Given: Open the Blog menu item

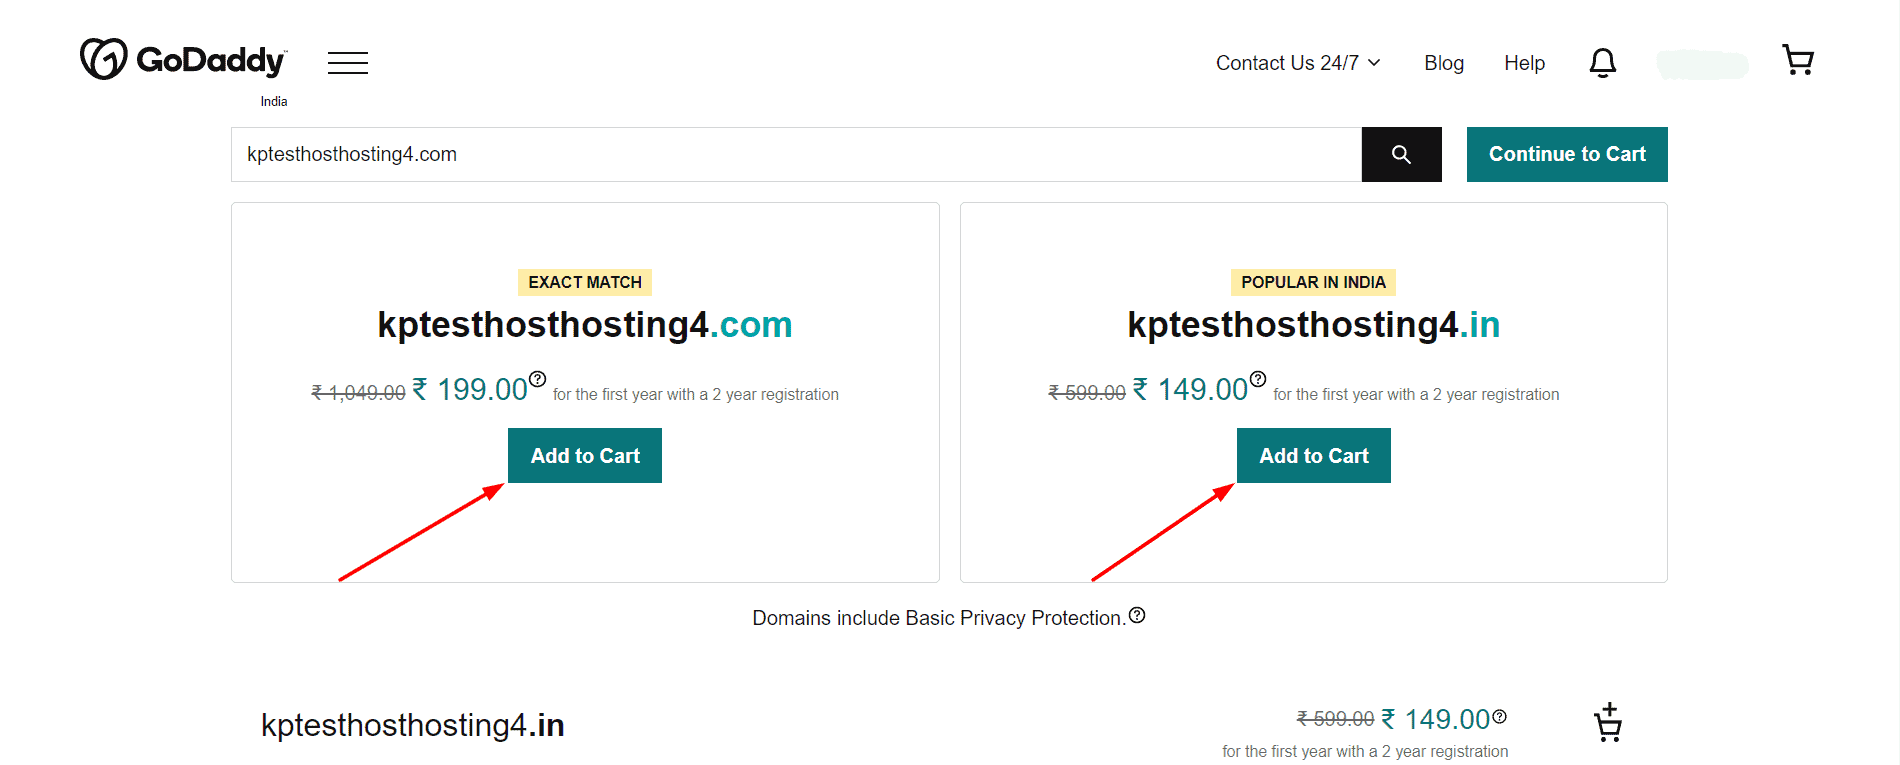Looking at the screenshot, I should (1443, 63).
